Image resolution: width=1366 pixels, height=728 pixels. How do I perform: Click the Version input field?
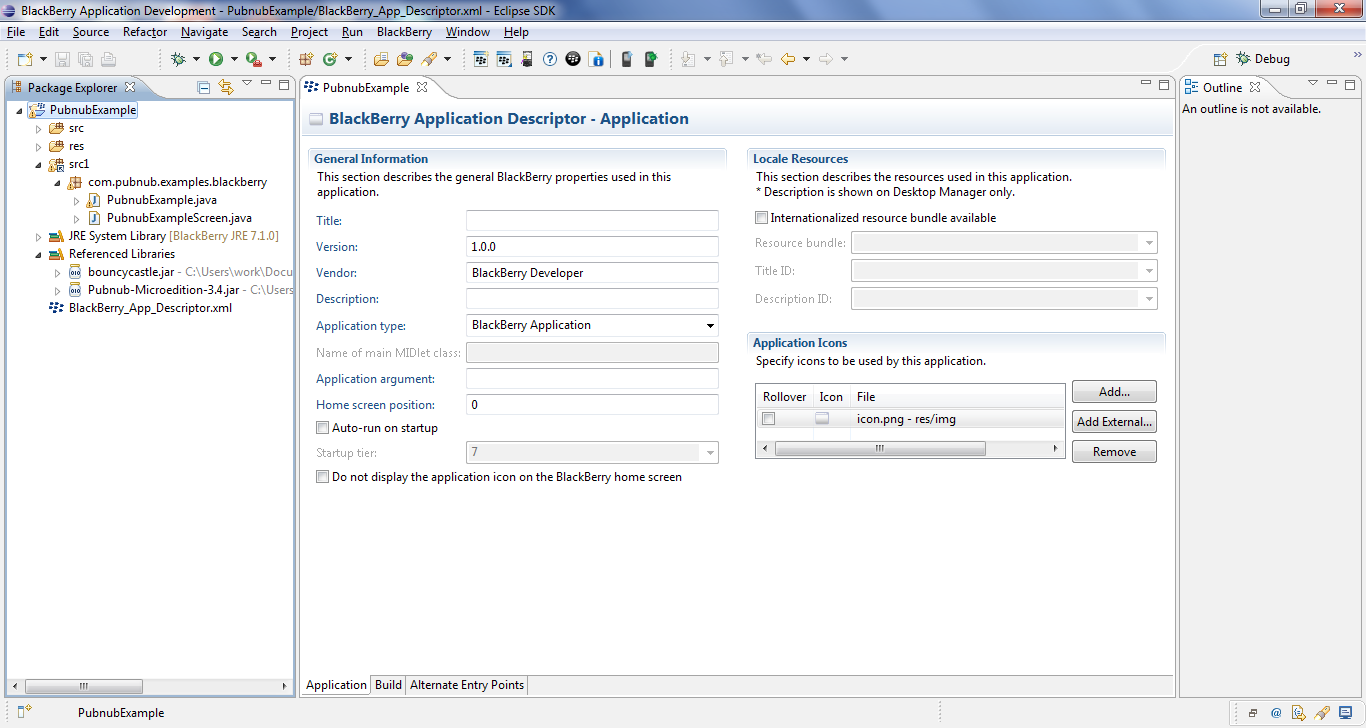coord(591,246)
